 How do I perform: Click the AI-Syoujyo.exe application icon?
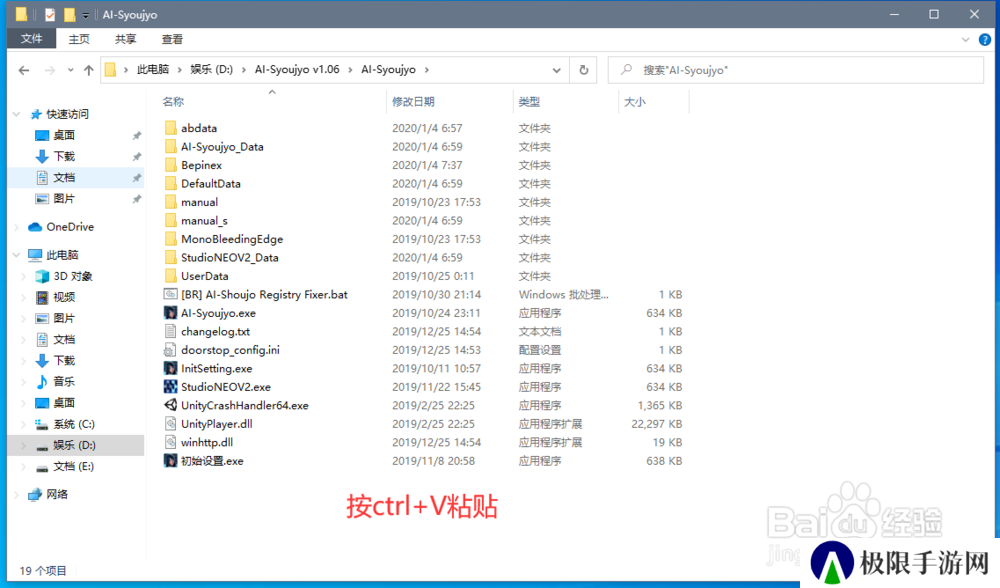point(170,313)
